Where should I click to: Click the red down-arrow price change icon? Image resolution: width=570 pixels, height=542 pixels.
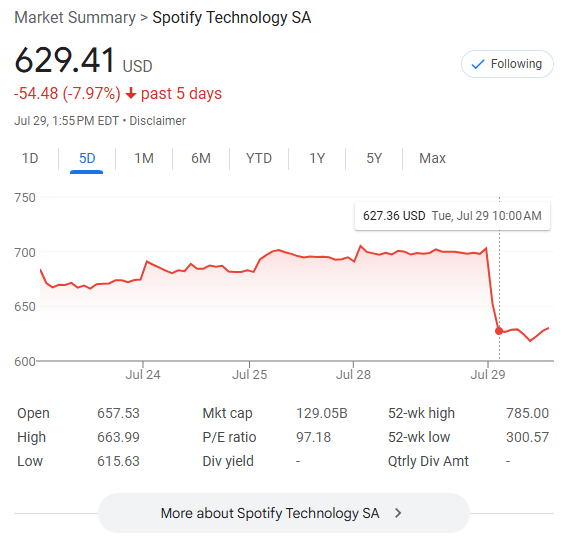[131, 94]
